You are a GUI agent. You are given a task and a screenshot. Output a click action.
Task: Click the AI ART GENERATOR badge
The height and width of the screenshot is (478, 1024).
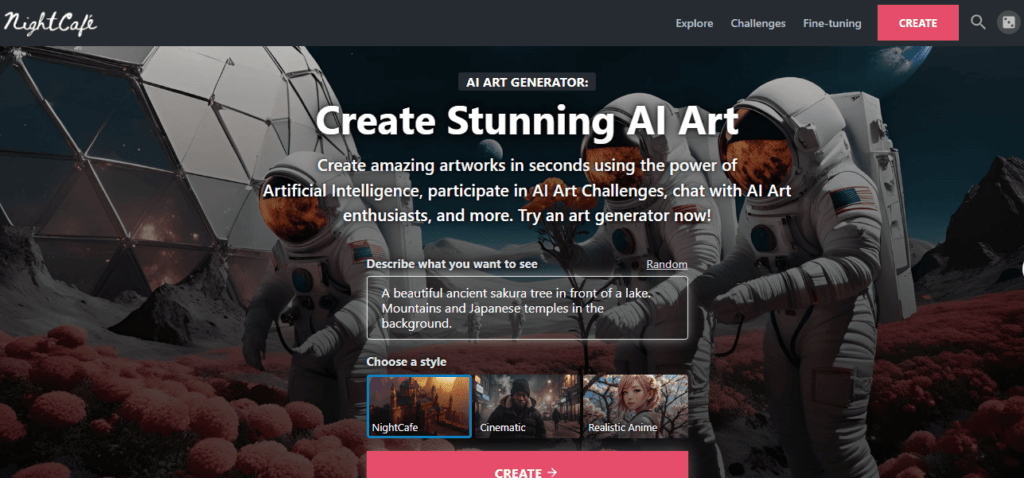(x=527, y=82)
